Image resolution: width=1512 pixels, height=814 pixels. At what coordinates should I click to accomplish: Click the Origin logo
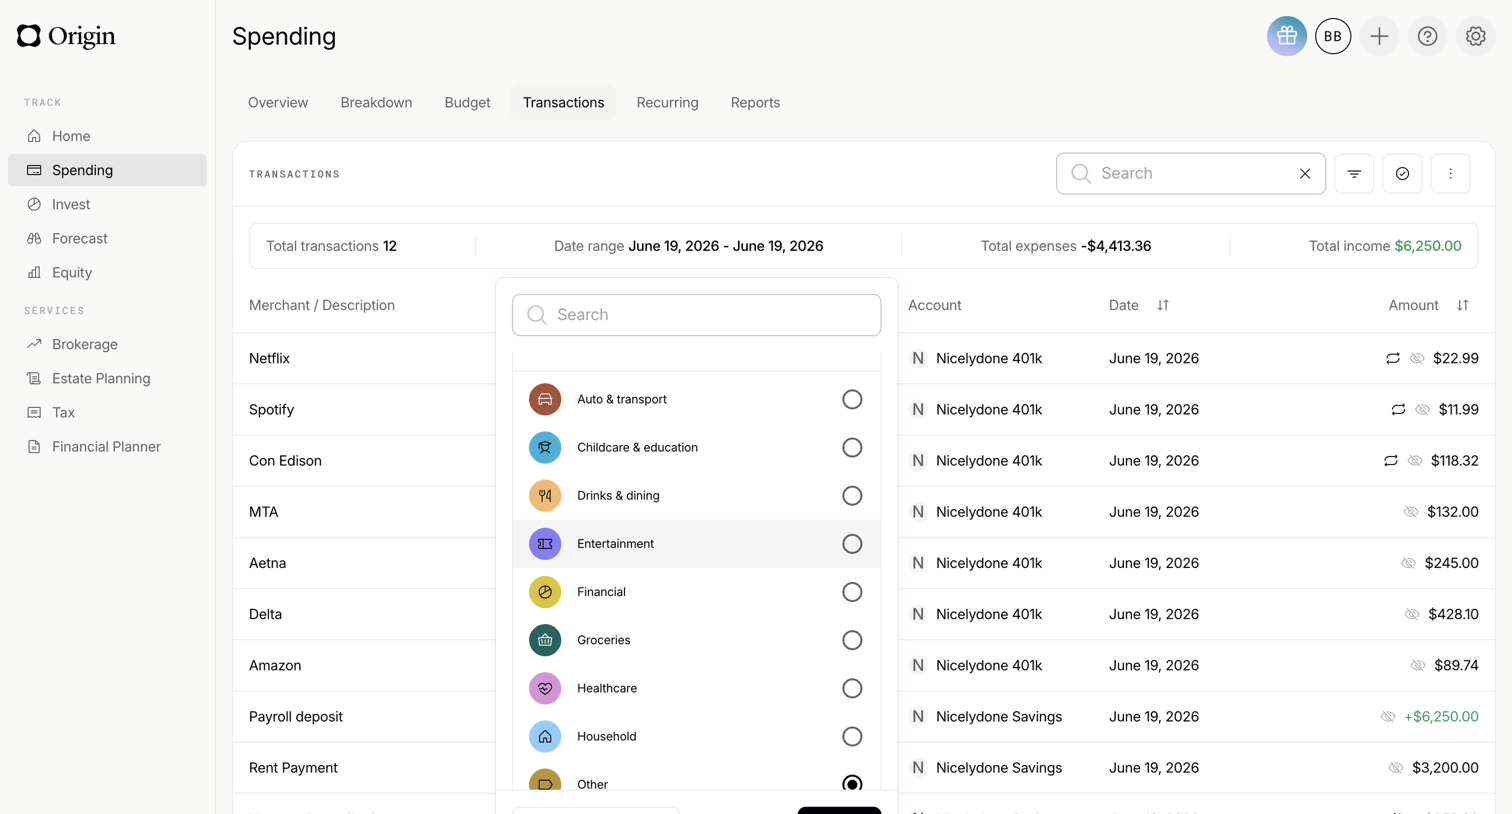click(66, 36)
